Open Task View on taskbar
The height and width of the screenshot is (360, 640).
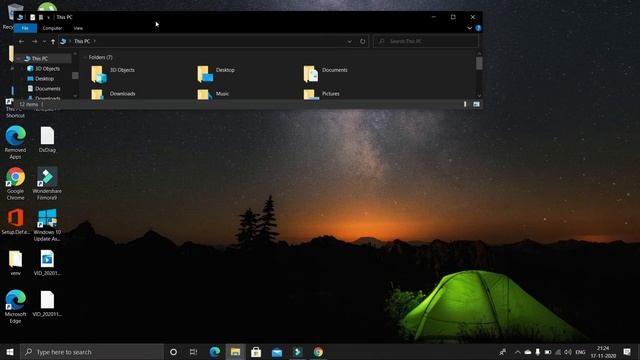193,352
